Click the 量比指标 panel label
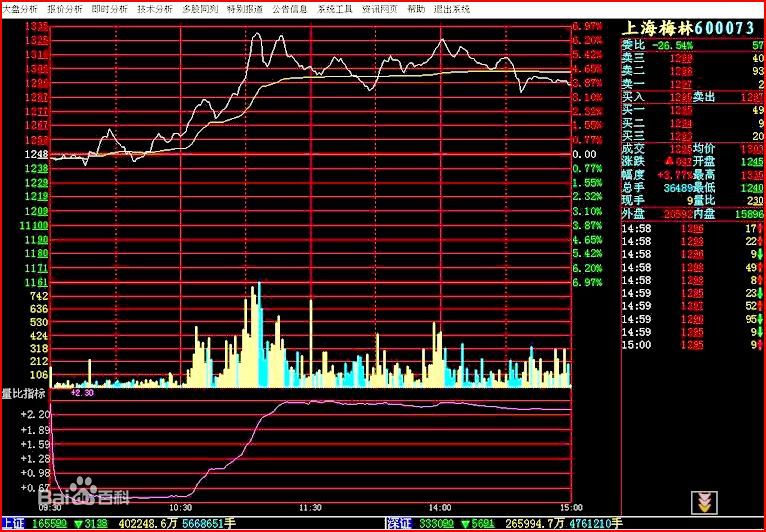The image size is (766, 532). (23, 394)
